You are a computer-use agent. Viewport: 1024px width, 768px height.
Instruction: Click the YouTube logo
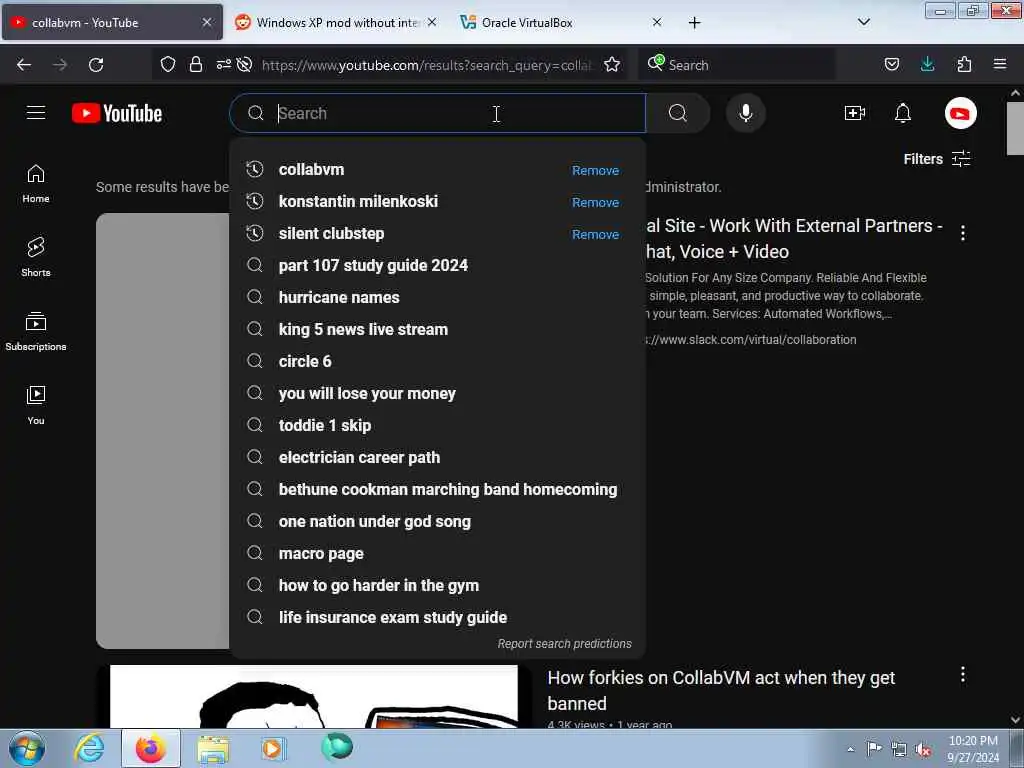pyautogui.click(x=117, y=113)
